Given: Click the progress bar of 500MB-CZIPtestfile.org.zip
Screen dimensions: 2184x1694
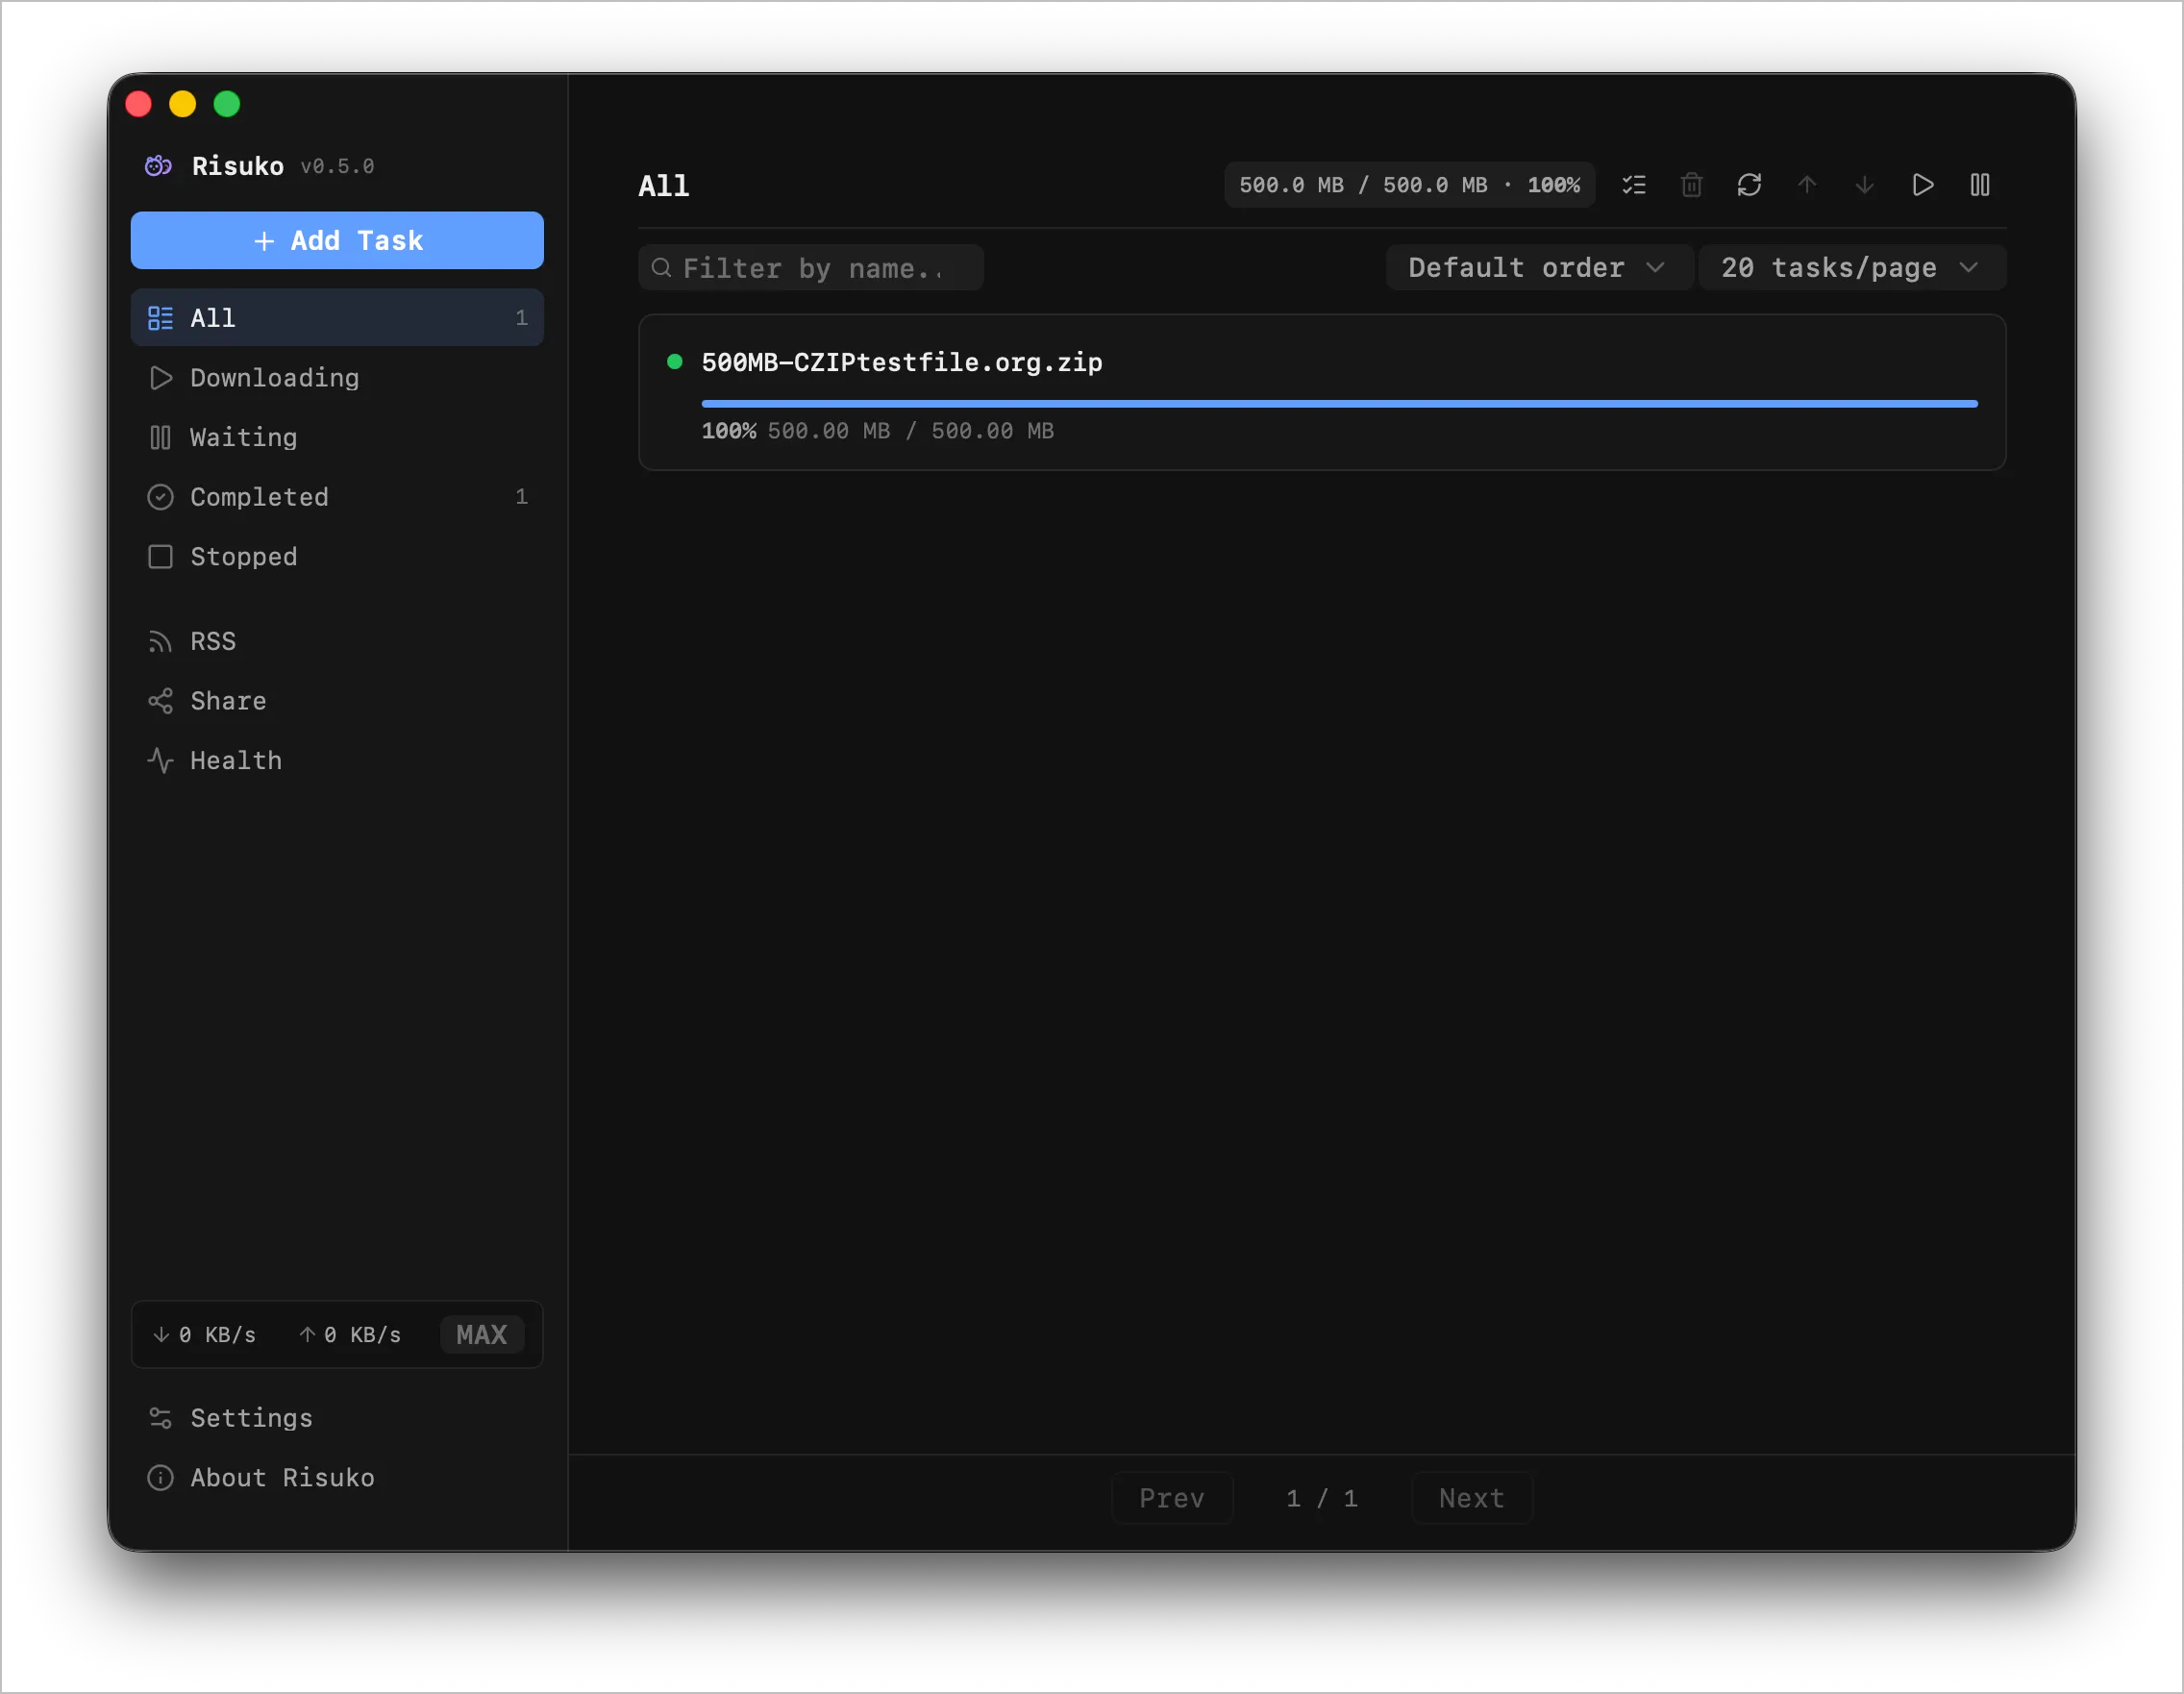Looking at the screenshot, I should (x=1340, y=404).
